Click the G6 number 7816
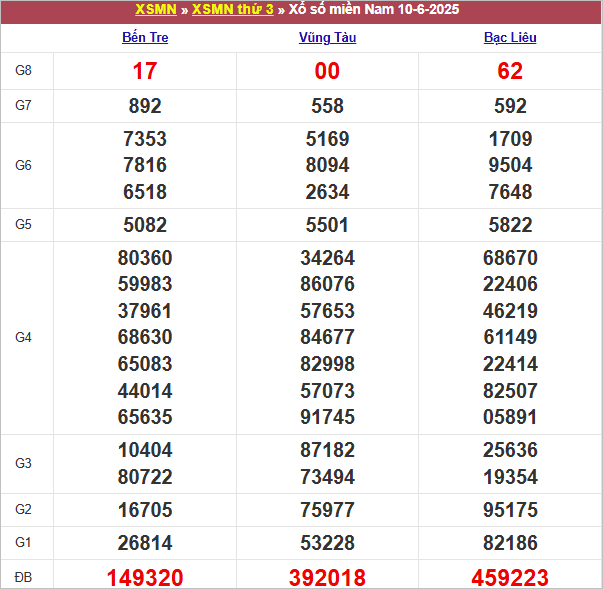 point(145,165)
